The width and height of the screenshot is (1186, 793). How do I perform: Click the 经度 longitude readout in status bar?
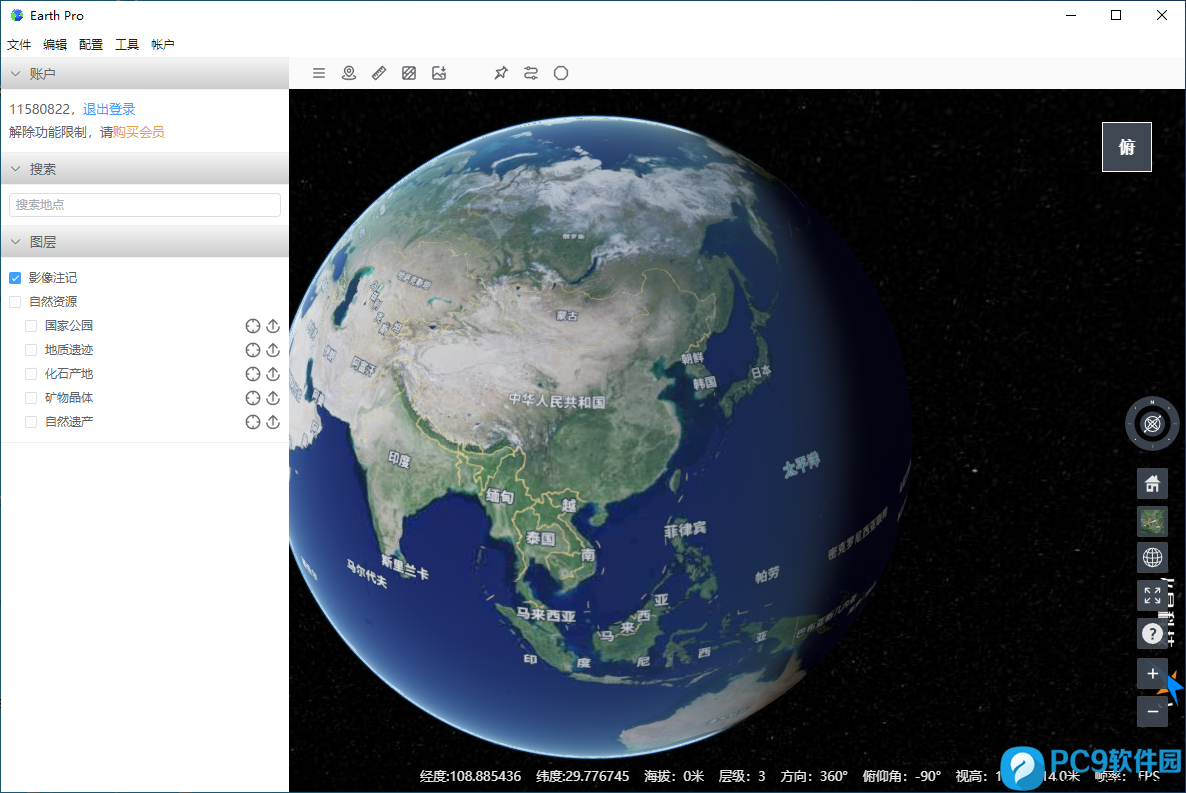(x=470, y=776)
